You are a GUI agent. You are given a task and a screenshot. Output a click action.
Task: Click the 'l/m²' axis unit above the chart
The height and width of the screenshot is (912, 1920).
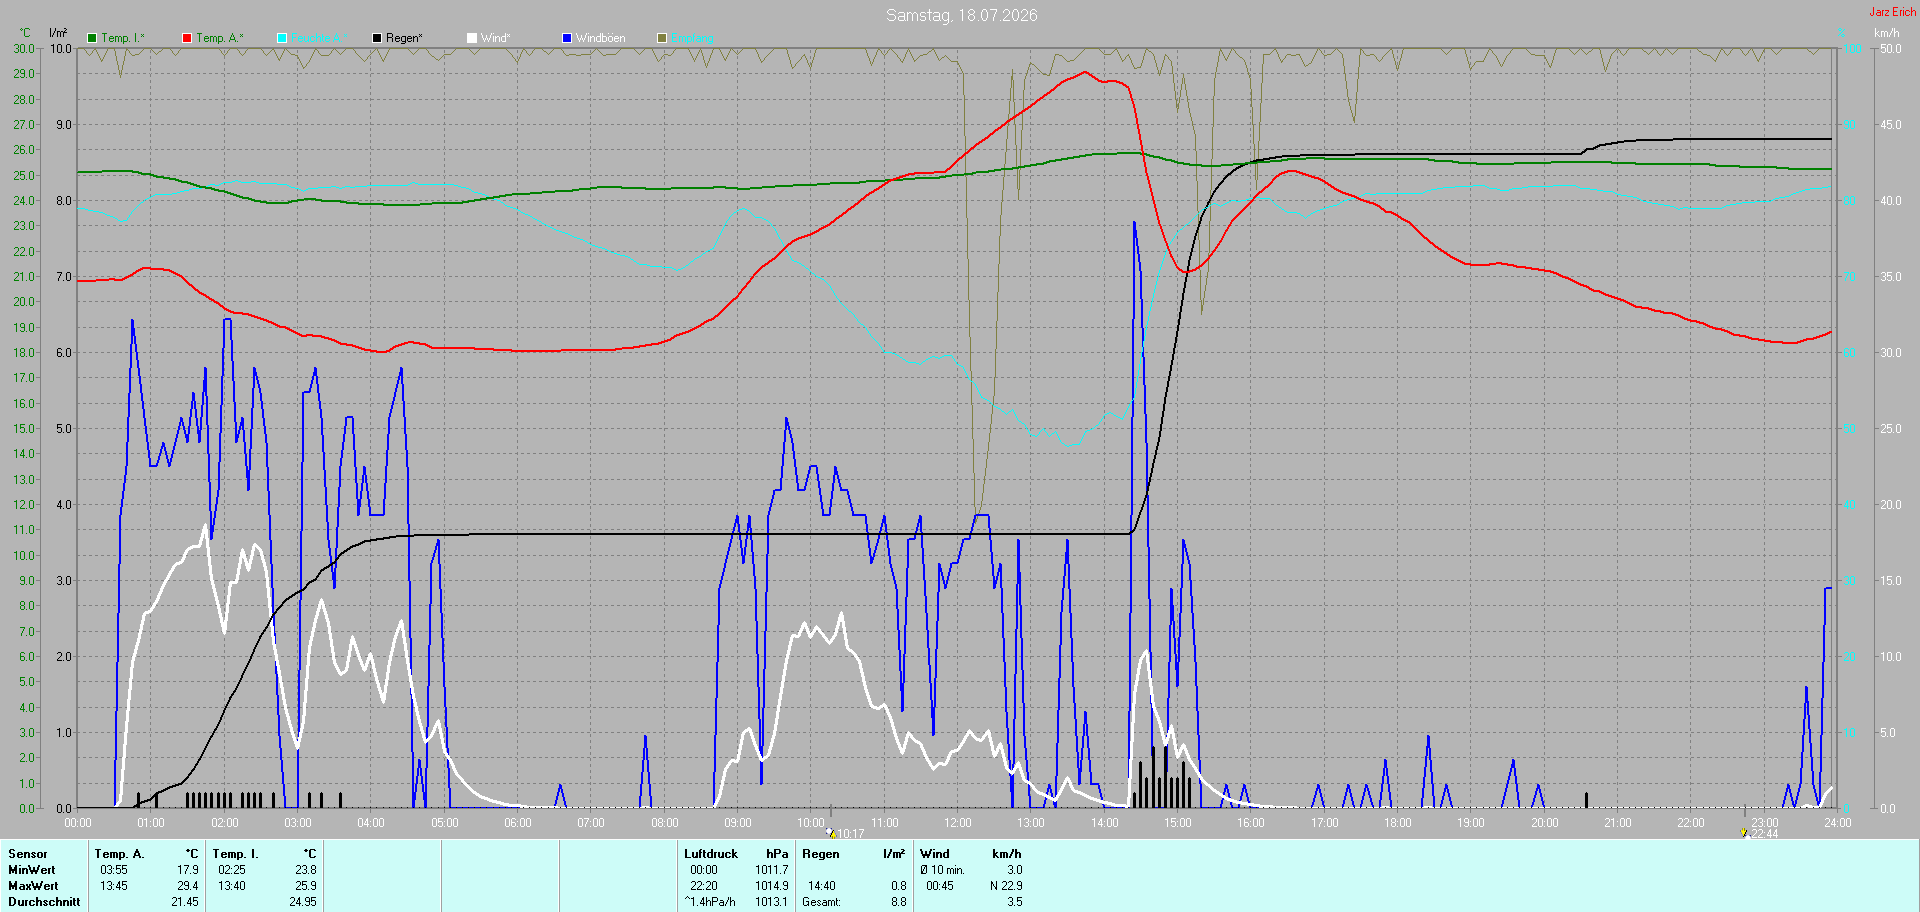pos(58,33)
